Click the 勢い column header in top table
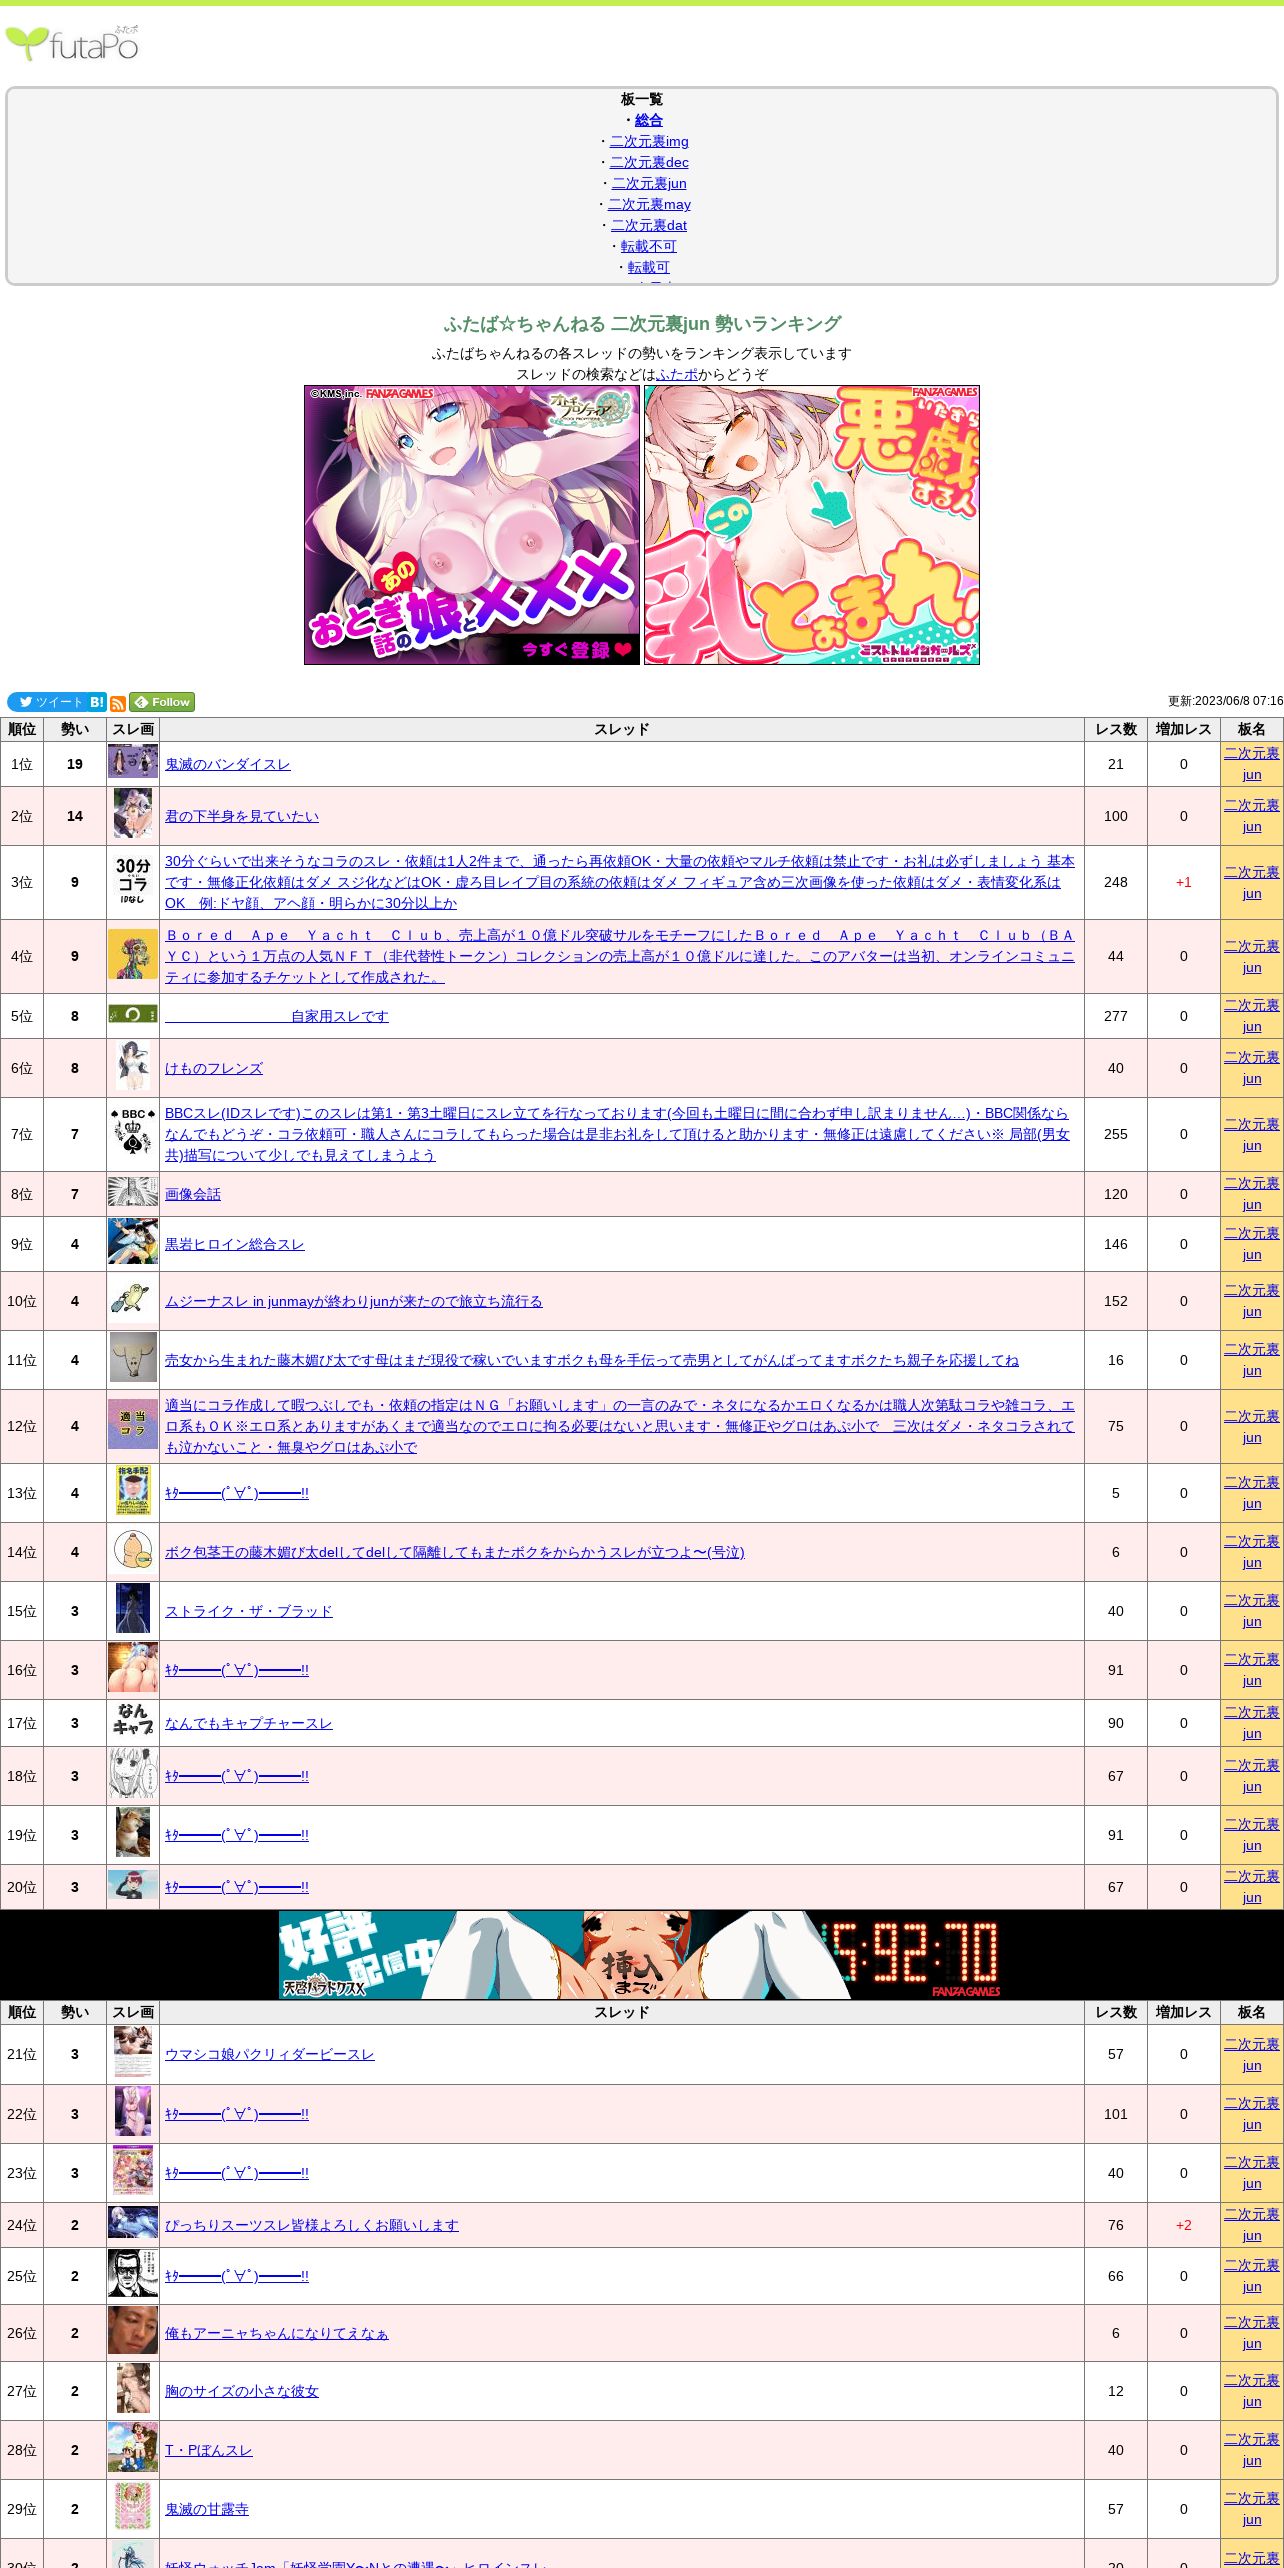This screenshot has width=1284, height=2568. tap(75, 729)
